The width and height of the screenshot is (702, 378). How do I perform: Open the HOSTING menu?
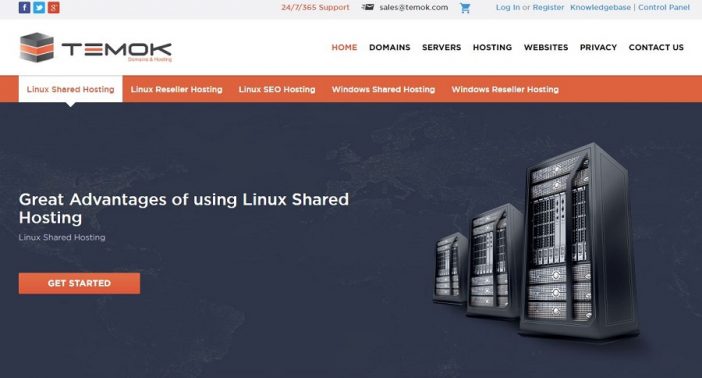click(x=492, y=47)
